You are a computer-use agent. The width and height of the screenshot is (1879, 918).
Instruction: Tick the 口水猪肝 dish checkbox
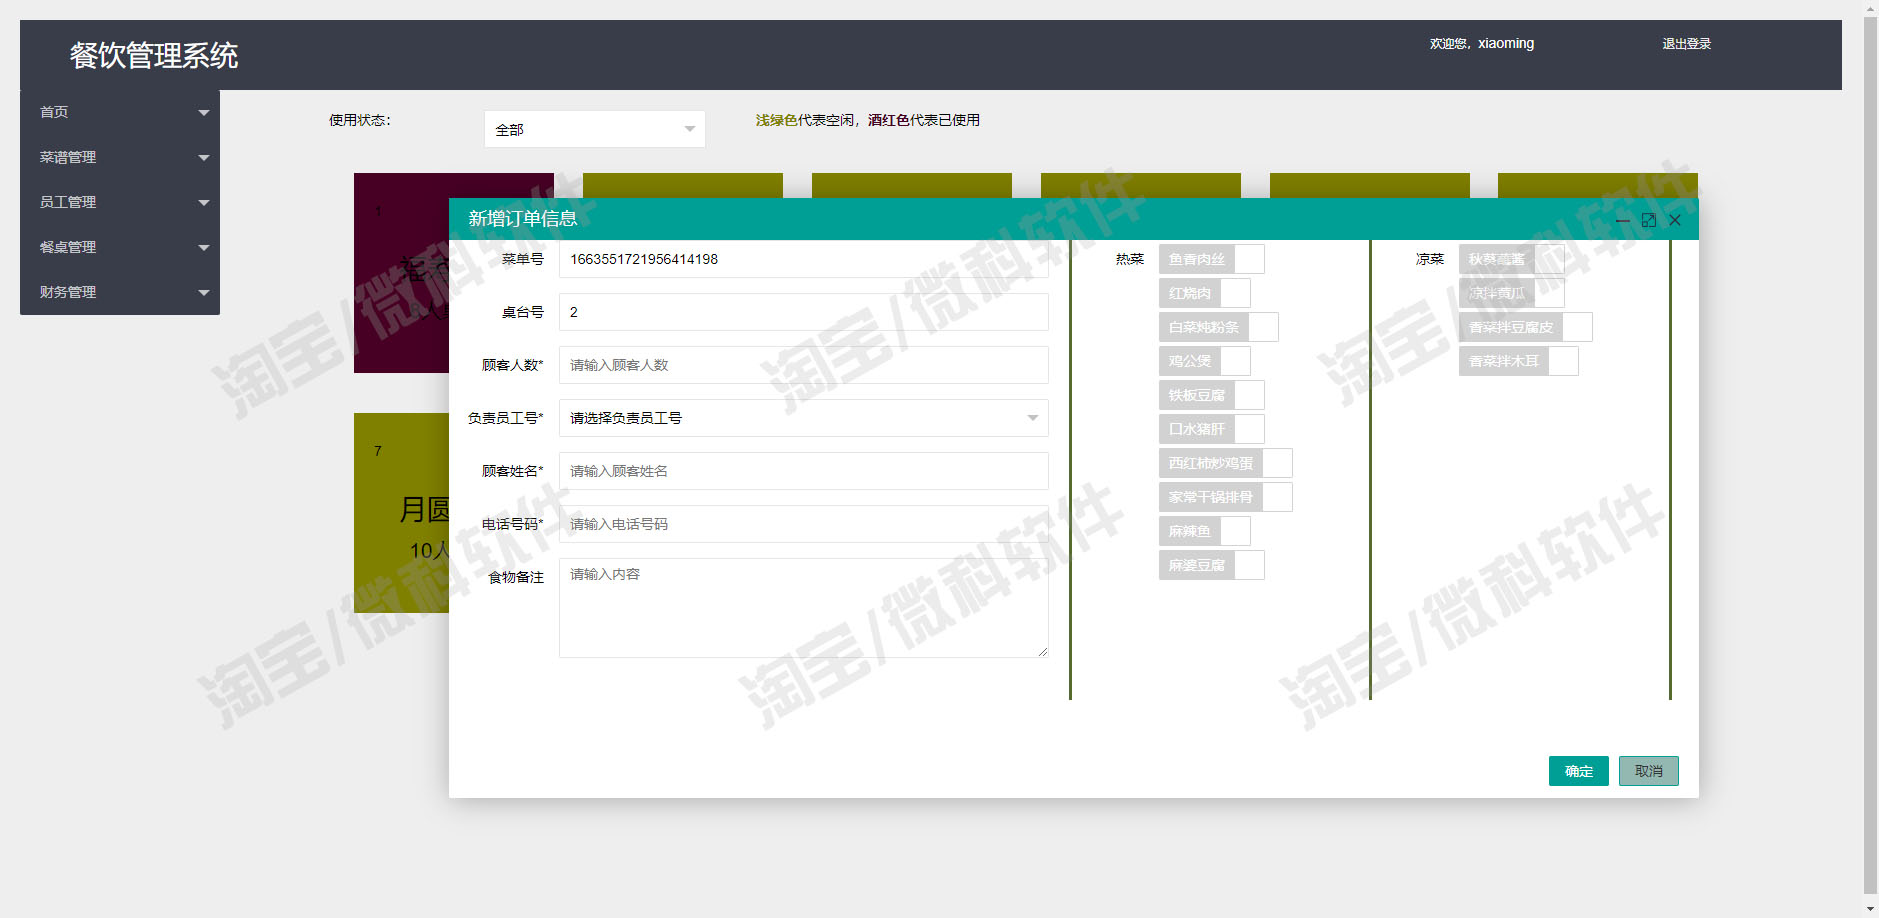pos(1211,429)
